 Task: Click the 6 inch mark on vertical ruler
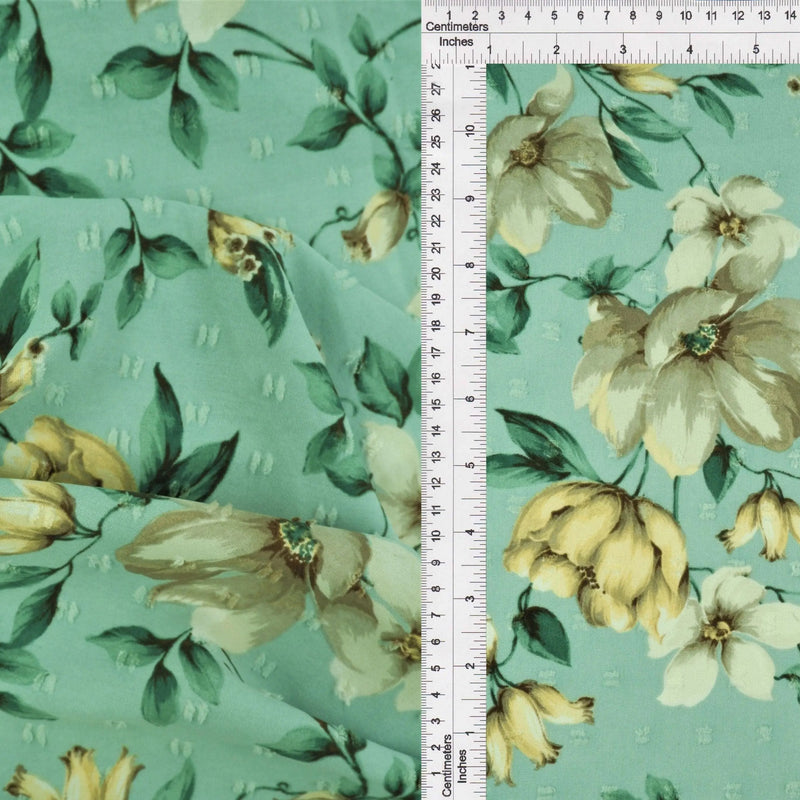pyautogui.click(x=470, y=398)
